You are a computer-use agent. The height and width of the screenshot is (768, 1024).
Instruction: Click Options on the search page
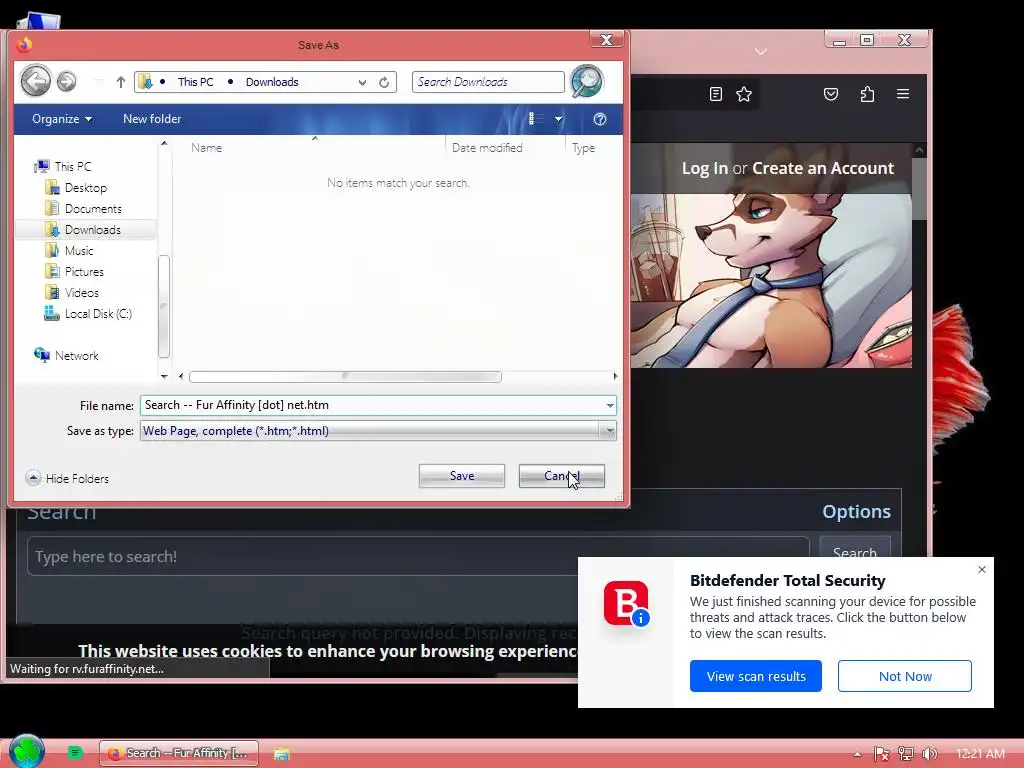coord(856,511)
